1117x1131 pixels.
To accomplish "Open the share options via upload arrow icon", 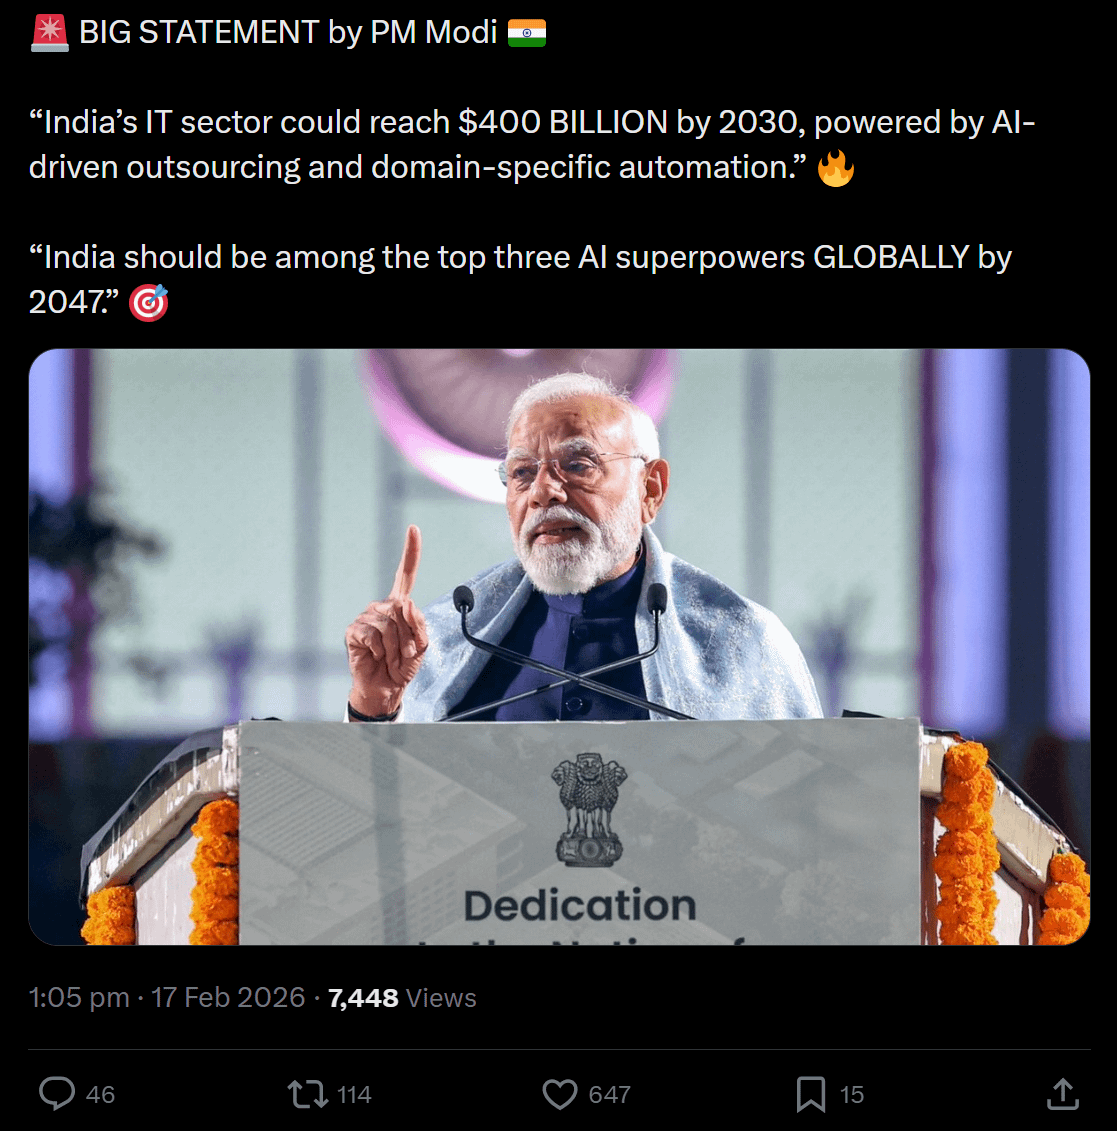I will click(x=1062, y=1094).
